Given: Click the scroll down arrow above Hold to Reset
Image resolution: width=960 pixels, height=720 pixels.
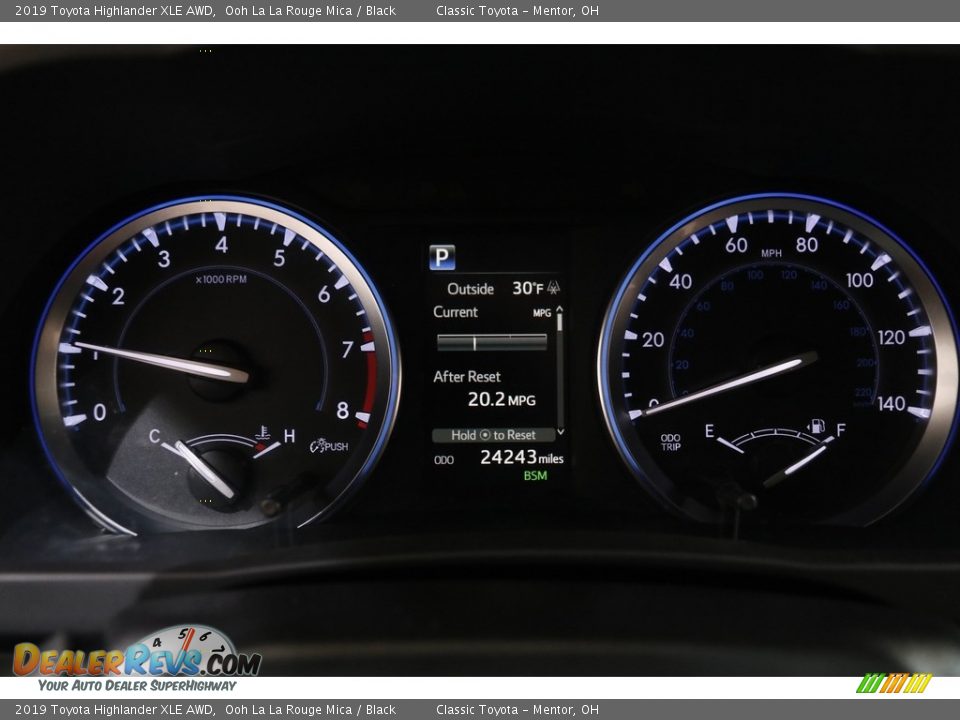Looking at the screenshot, I should [x=559, y=431].
